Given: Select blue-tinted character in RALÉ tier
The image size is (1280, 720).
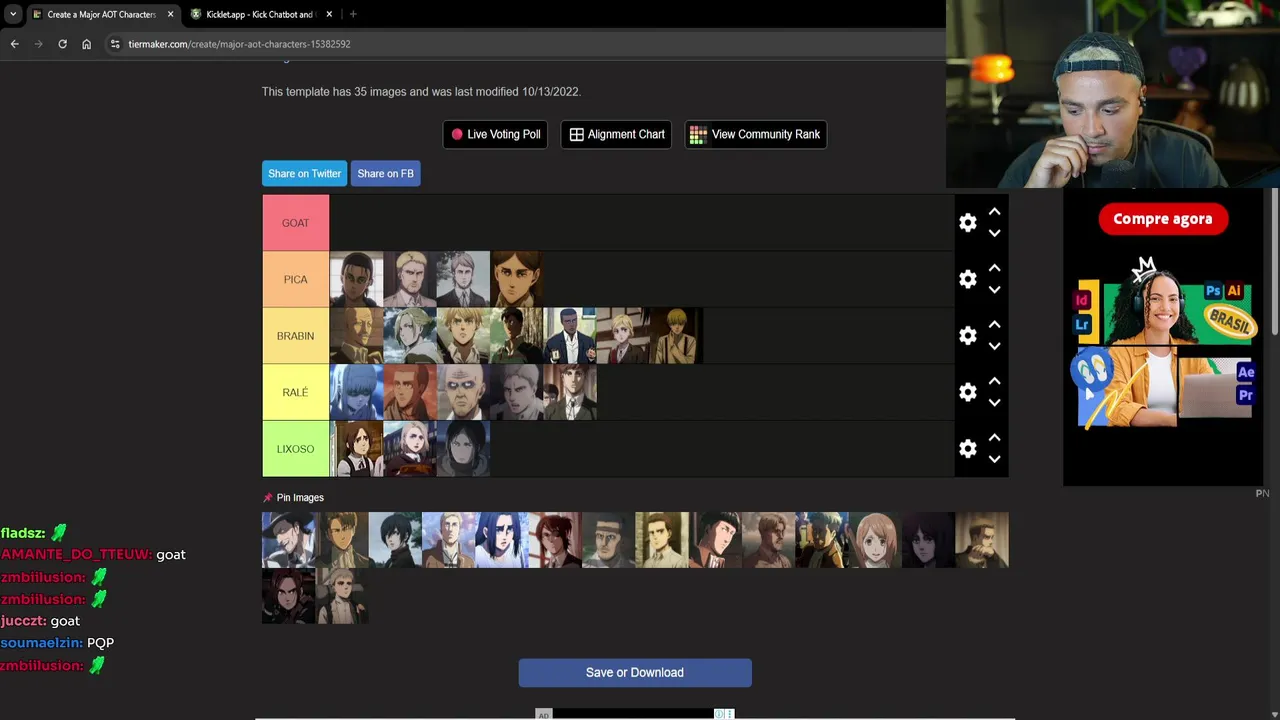Looking at the screenshot, I should pos(356,392).
